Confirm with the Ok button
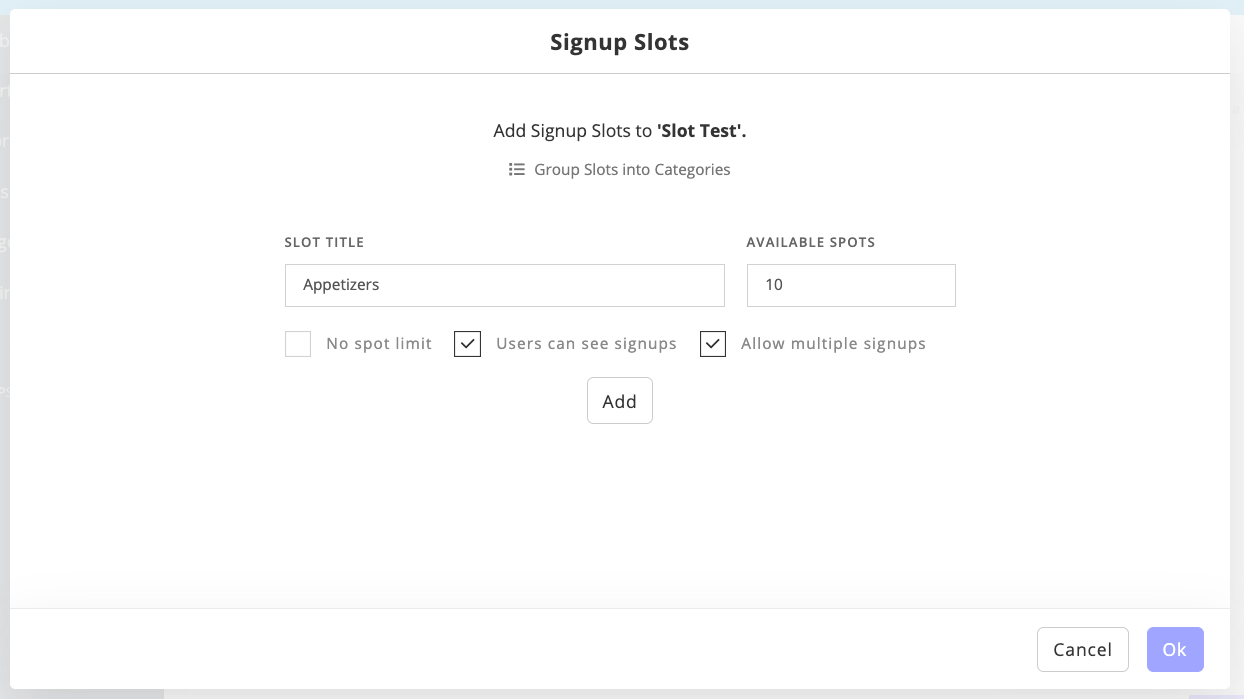 coord(1175,650)
